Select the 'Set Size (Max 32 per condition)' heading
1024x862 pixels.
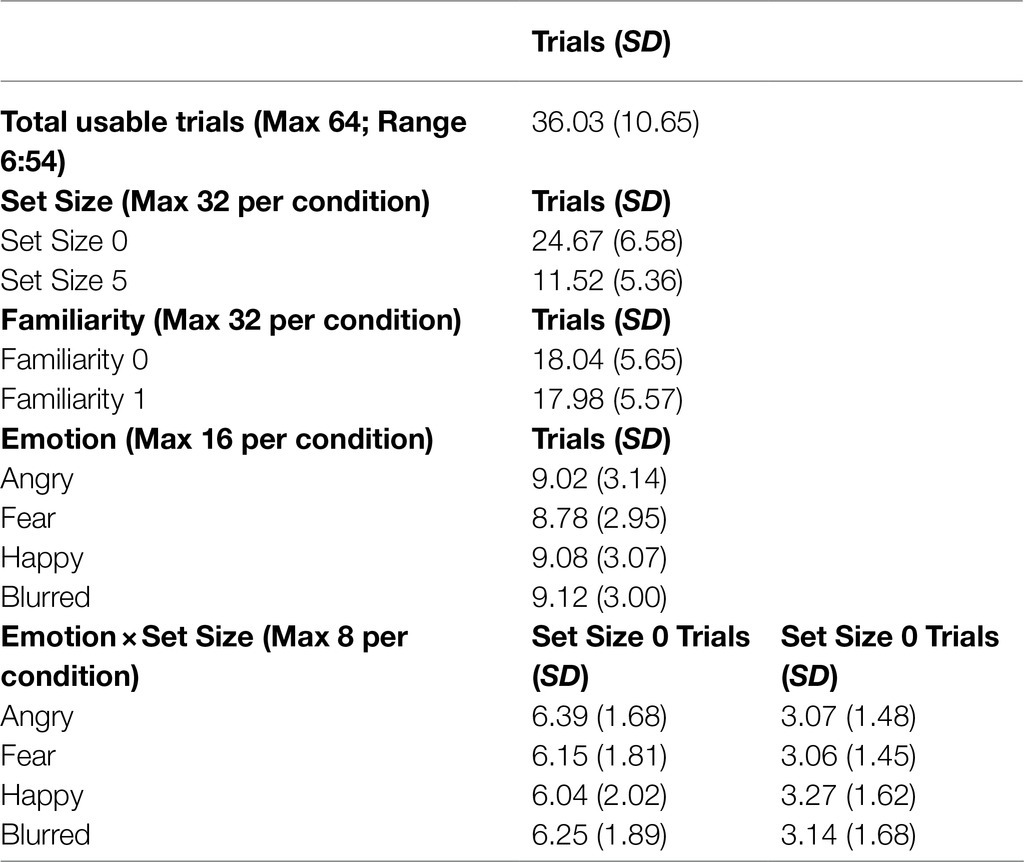(x=215, y=202)
